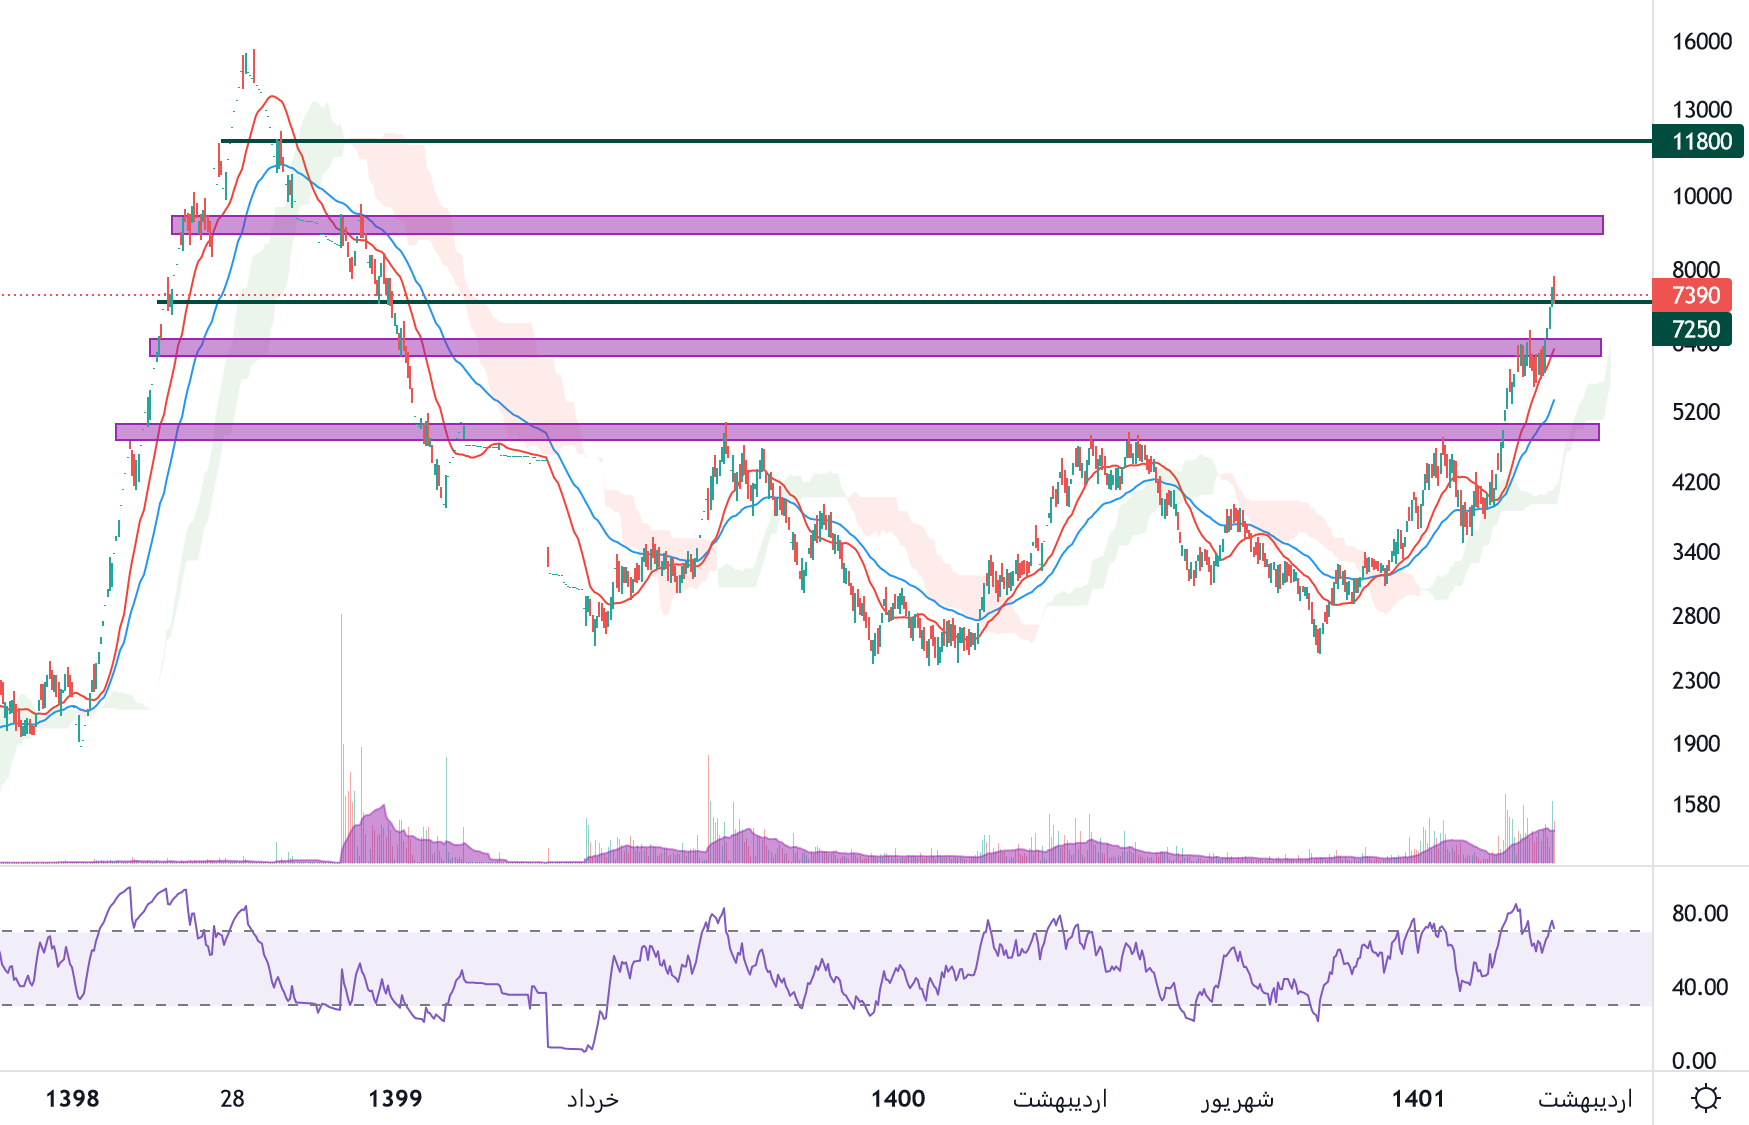Click the شهریور label on time axis
The height and width of the screenshot is (1125, 1749).
1237,1099
